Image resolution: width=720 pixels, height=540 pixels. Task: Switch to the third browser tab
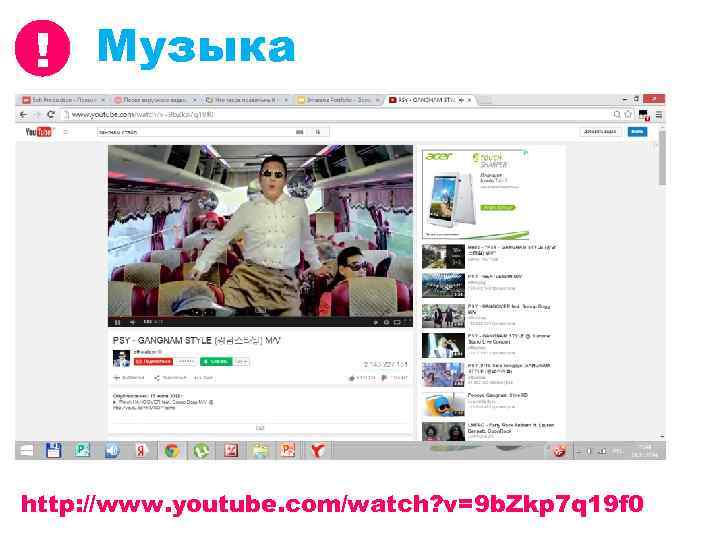(x=245, y=100)
